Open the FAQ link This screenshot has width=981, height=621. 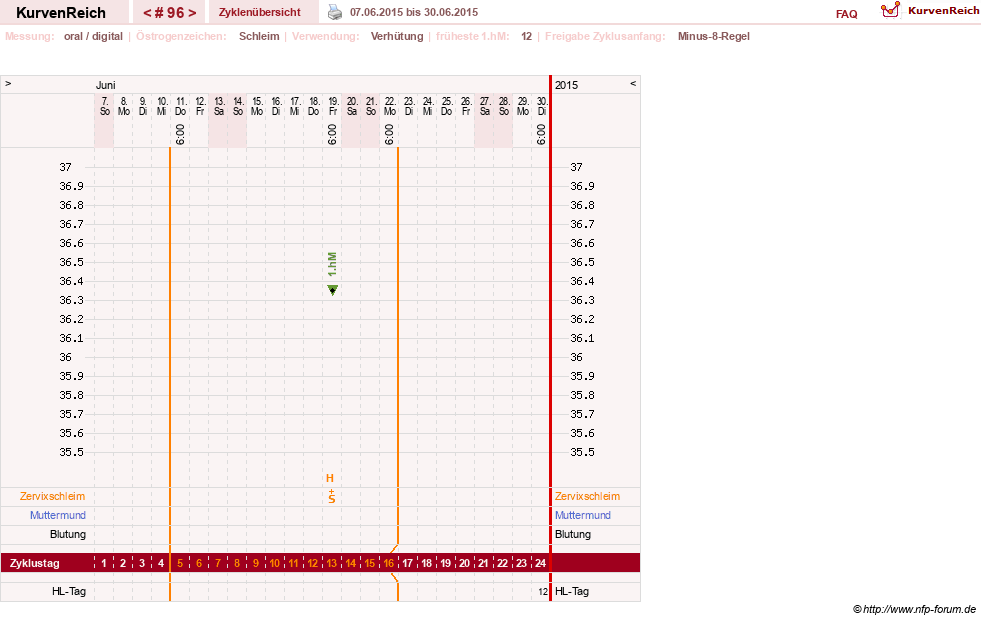(x=846, y=14)
